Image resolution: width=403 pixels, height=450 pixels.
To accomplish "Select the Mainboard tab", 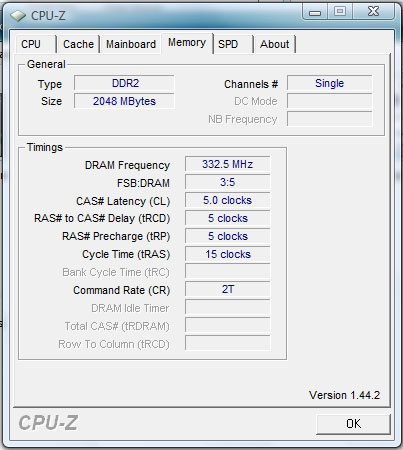I will coord(131,44).
